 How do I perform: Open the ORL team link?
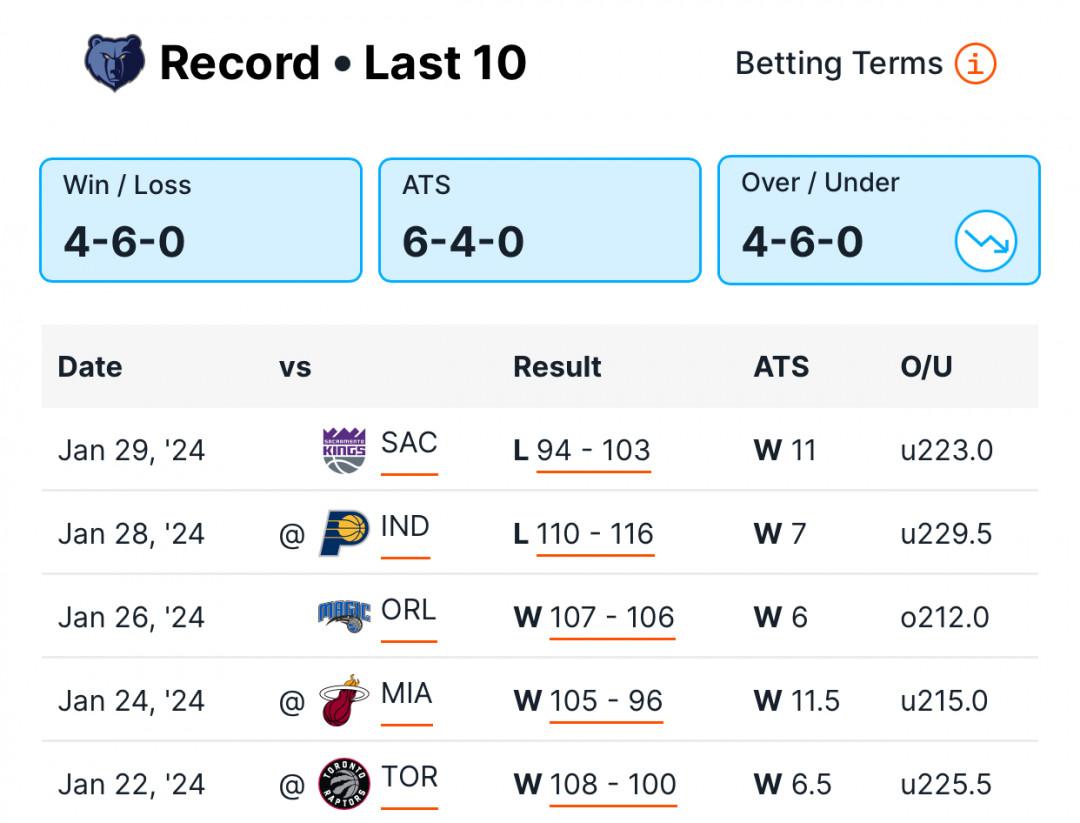(x=408, y=610)
